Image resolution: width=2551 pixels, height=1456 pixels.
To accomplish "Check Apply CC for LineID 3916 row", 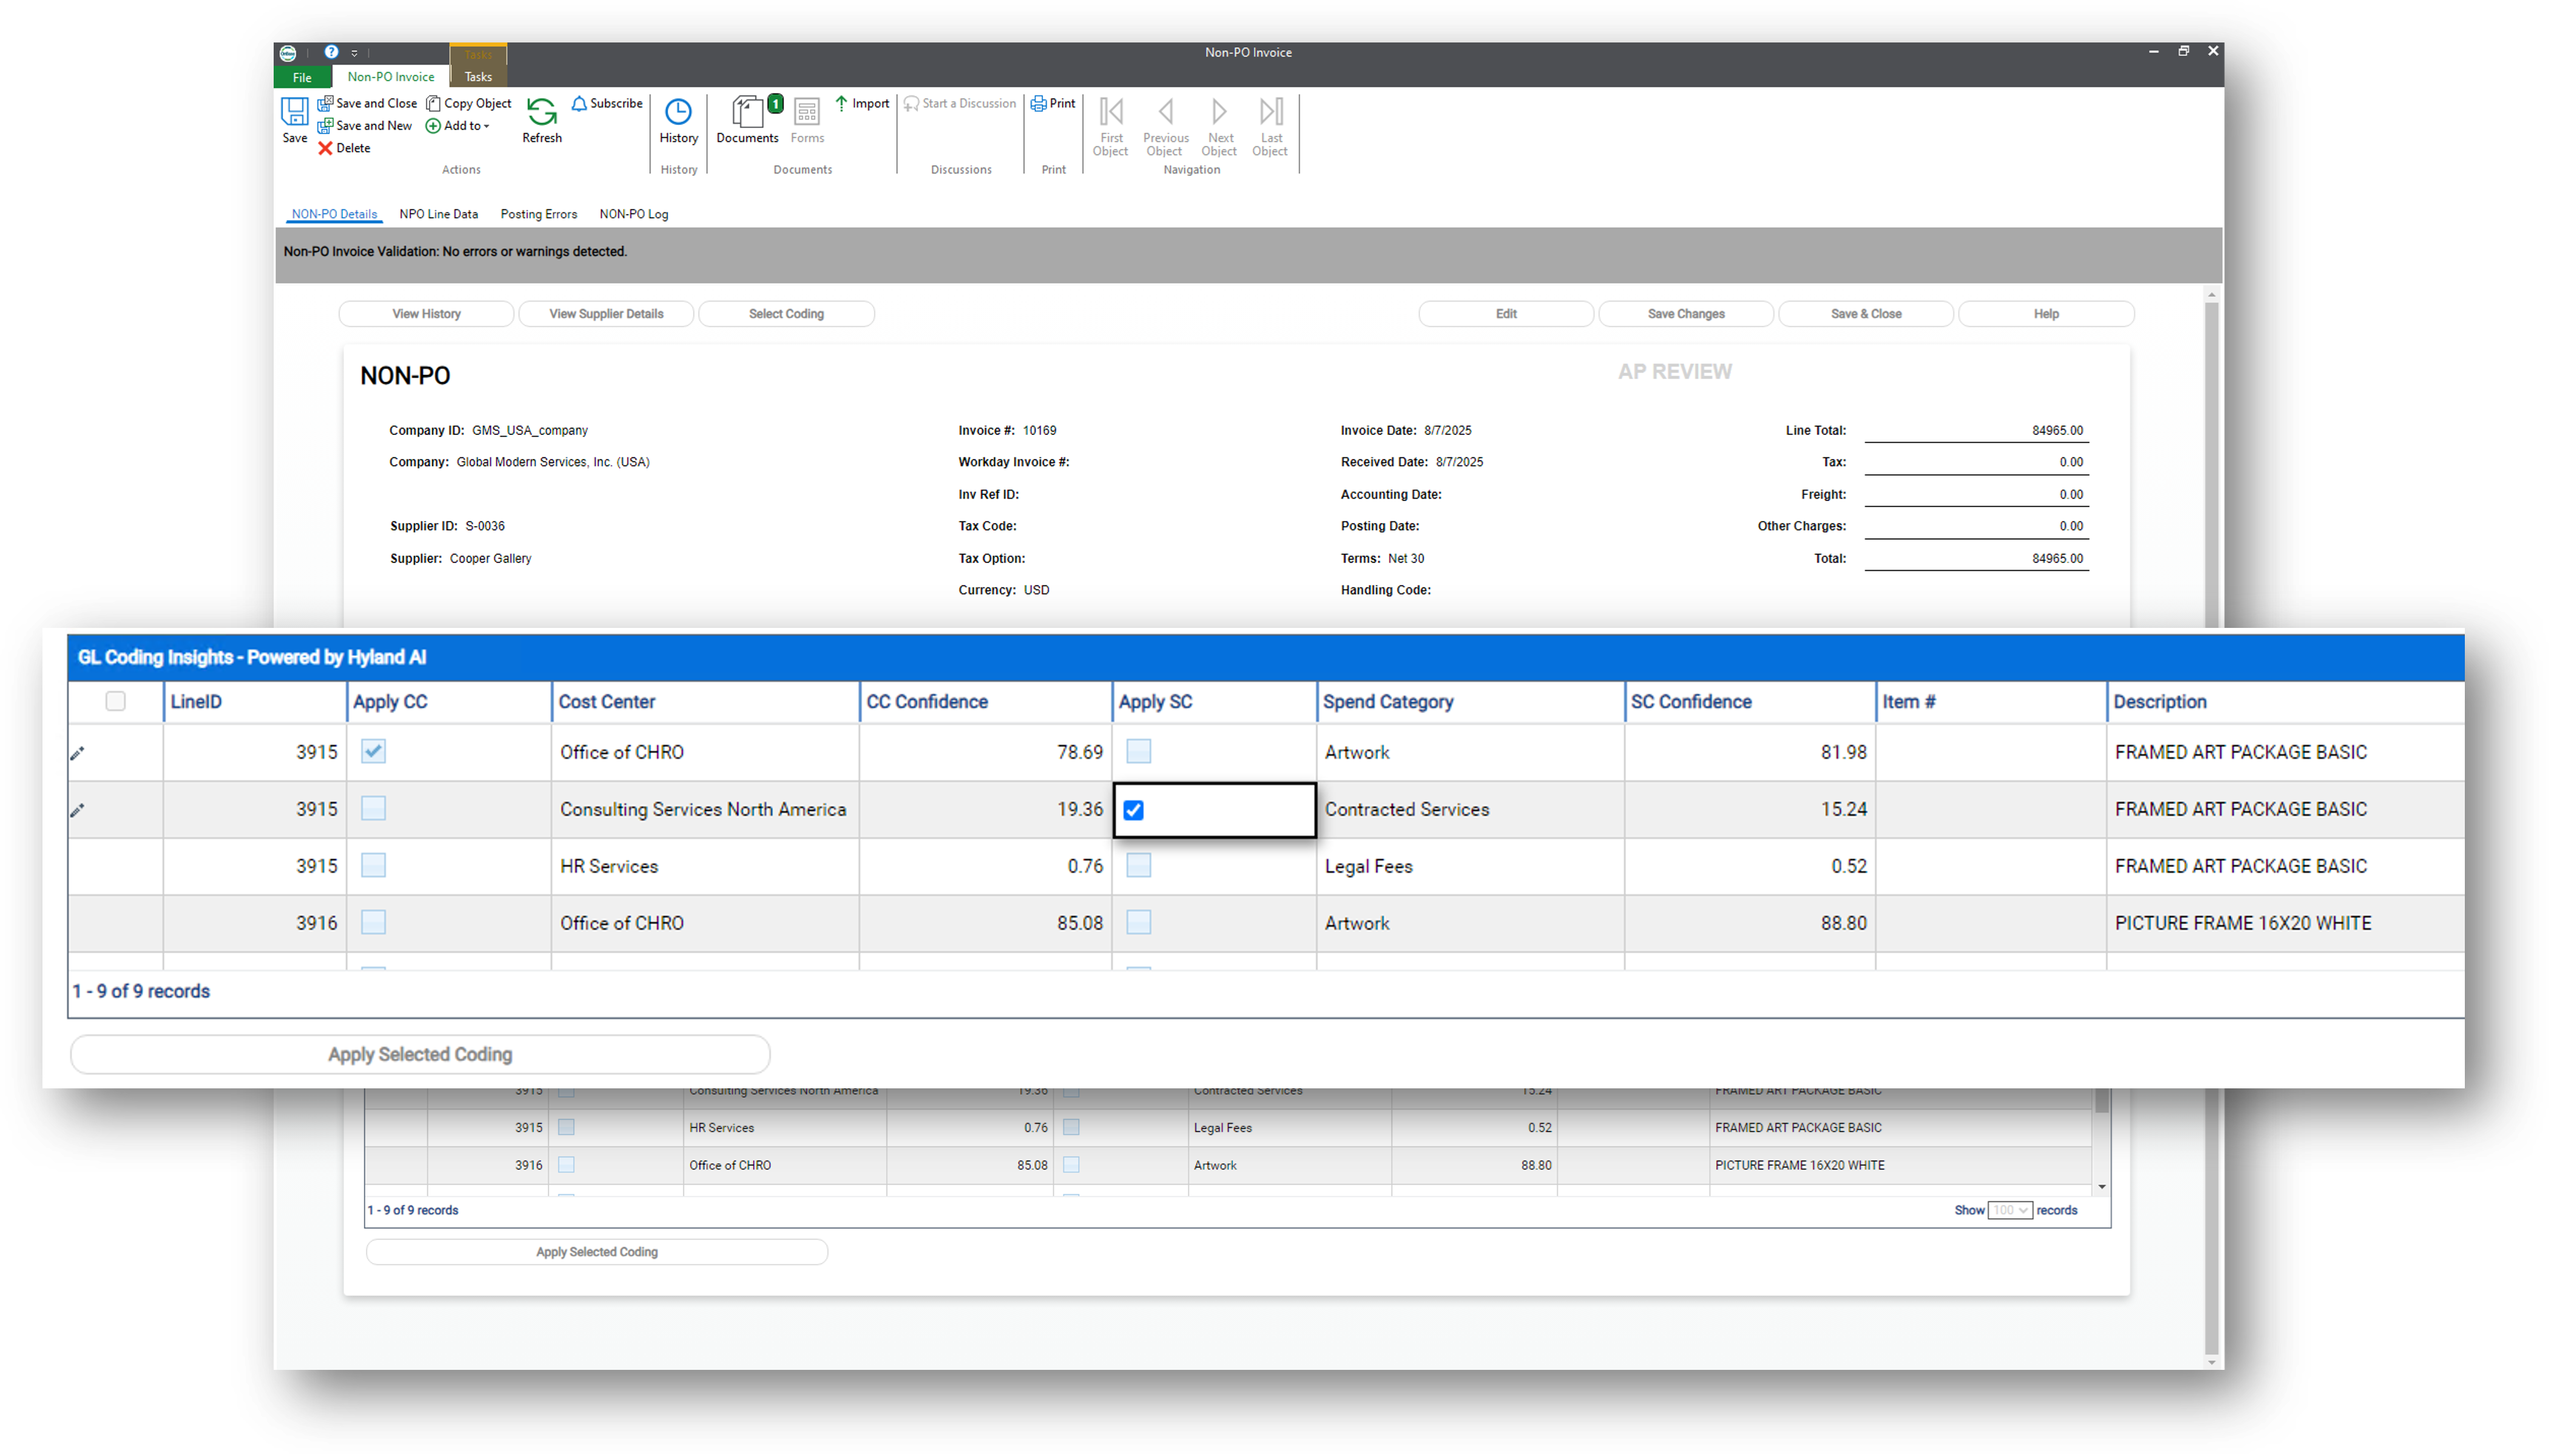I will click(x=373, y=922).
